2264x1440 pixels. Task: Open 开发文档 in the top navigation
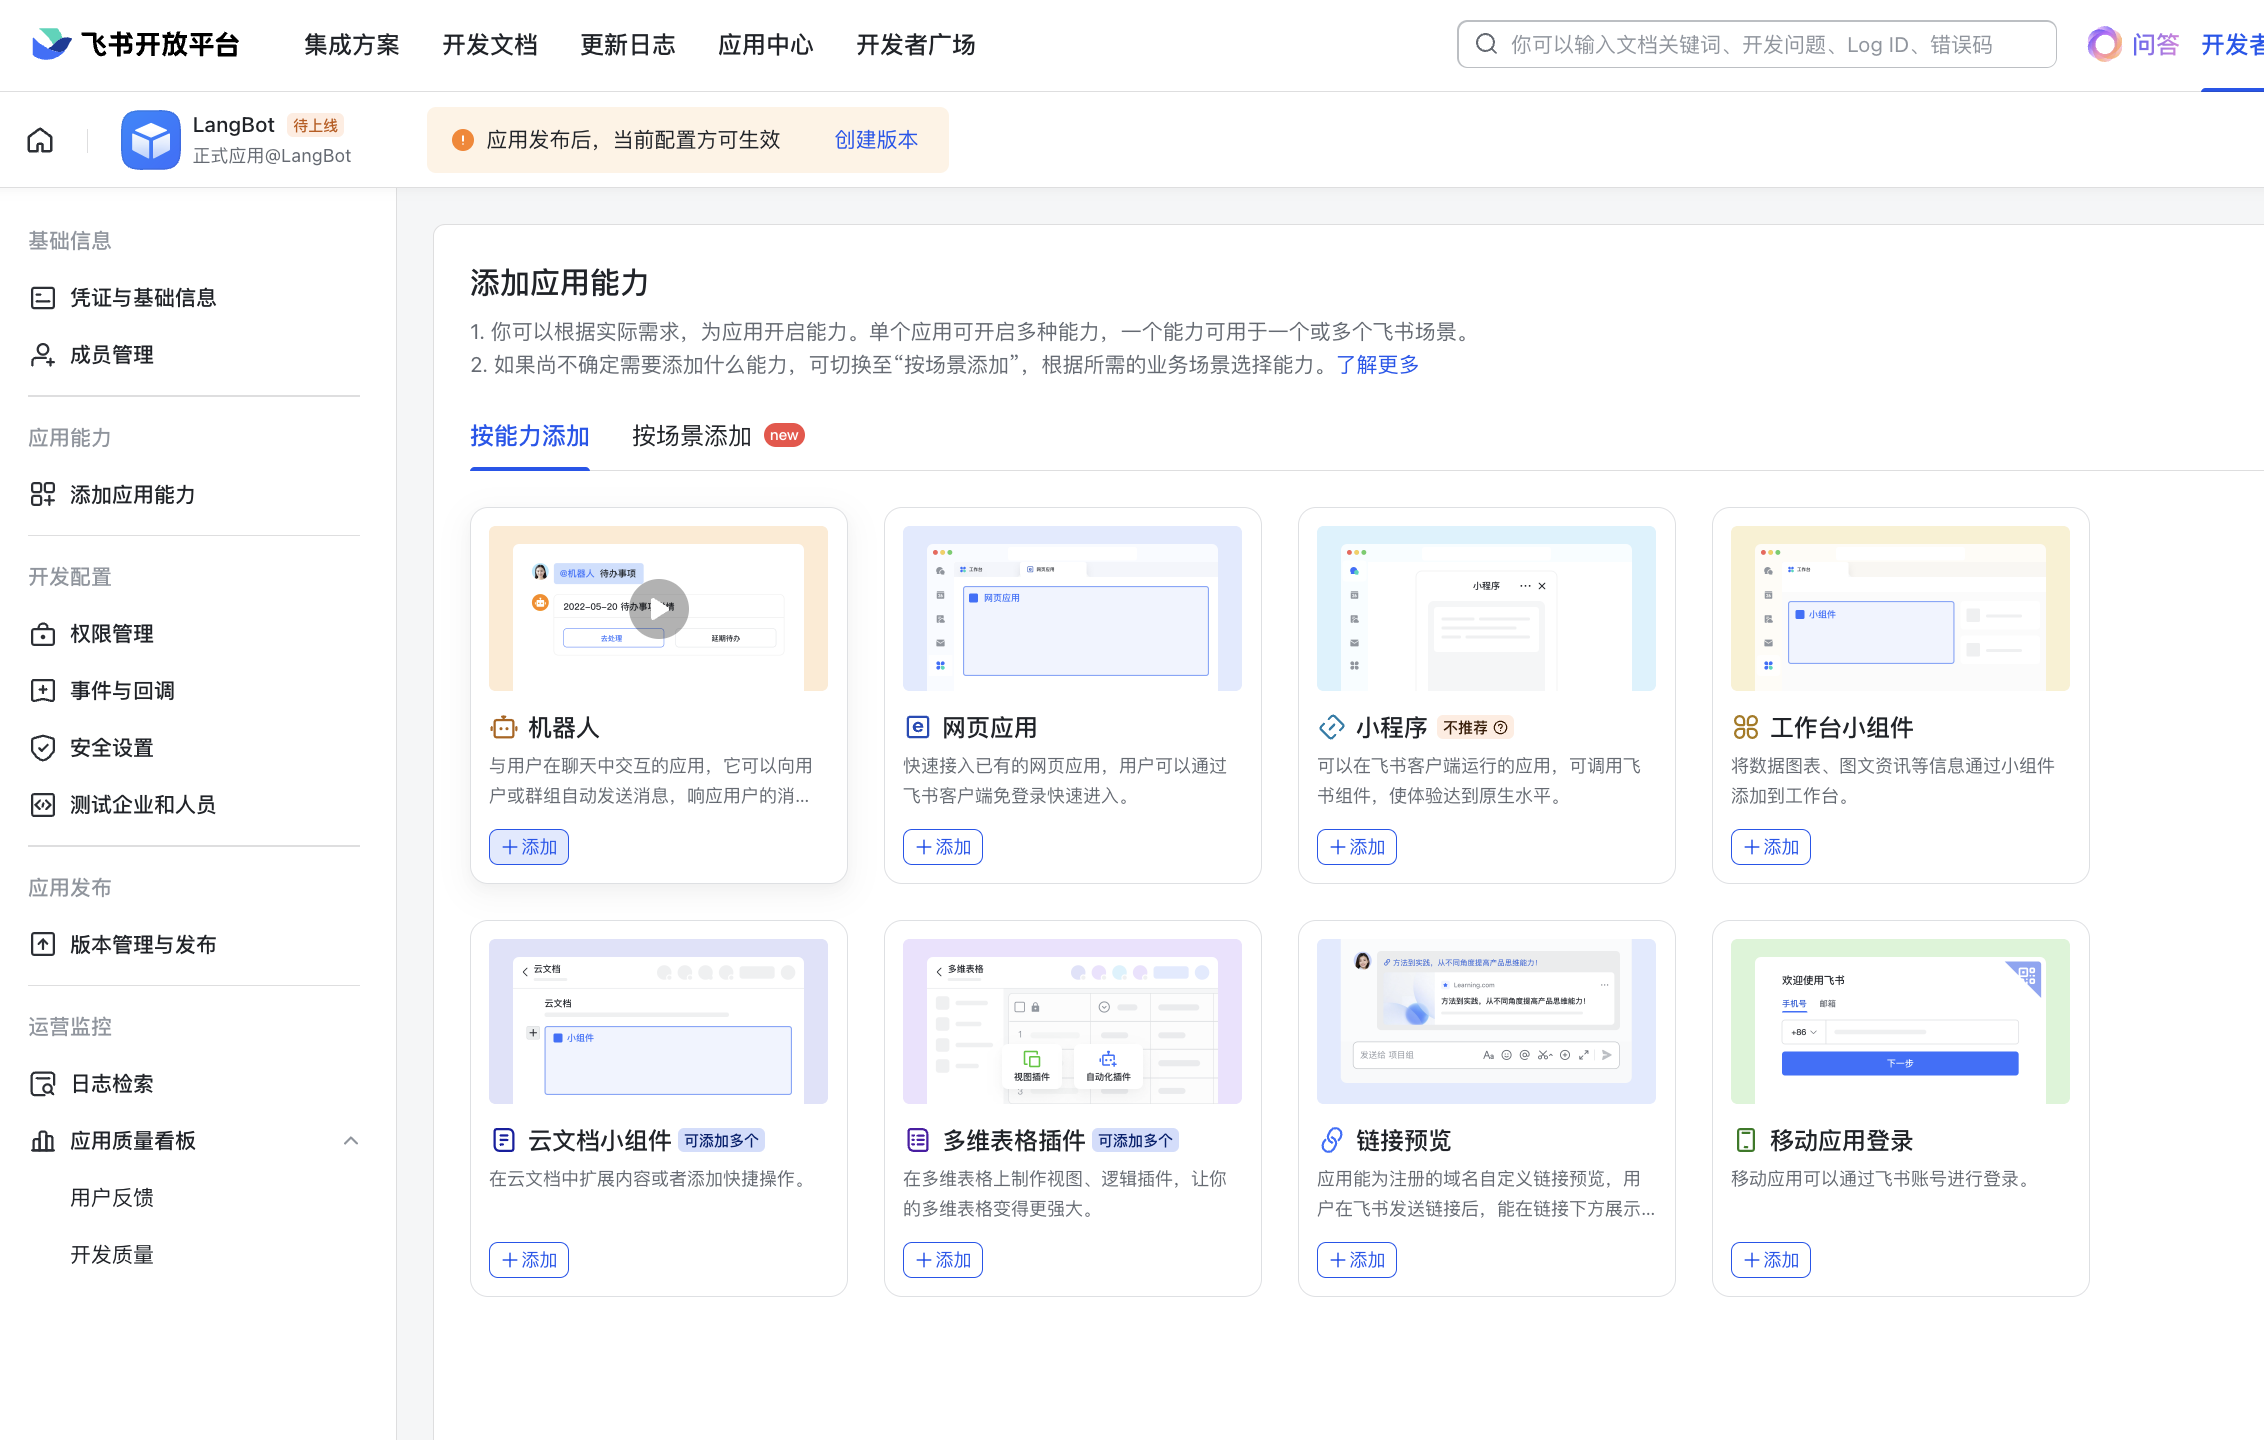(490, 45)
